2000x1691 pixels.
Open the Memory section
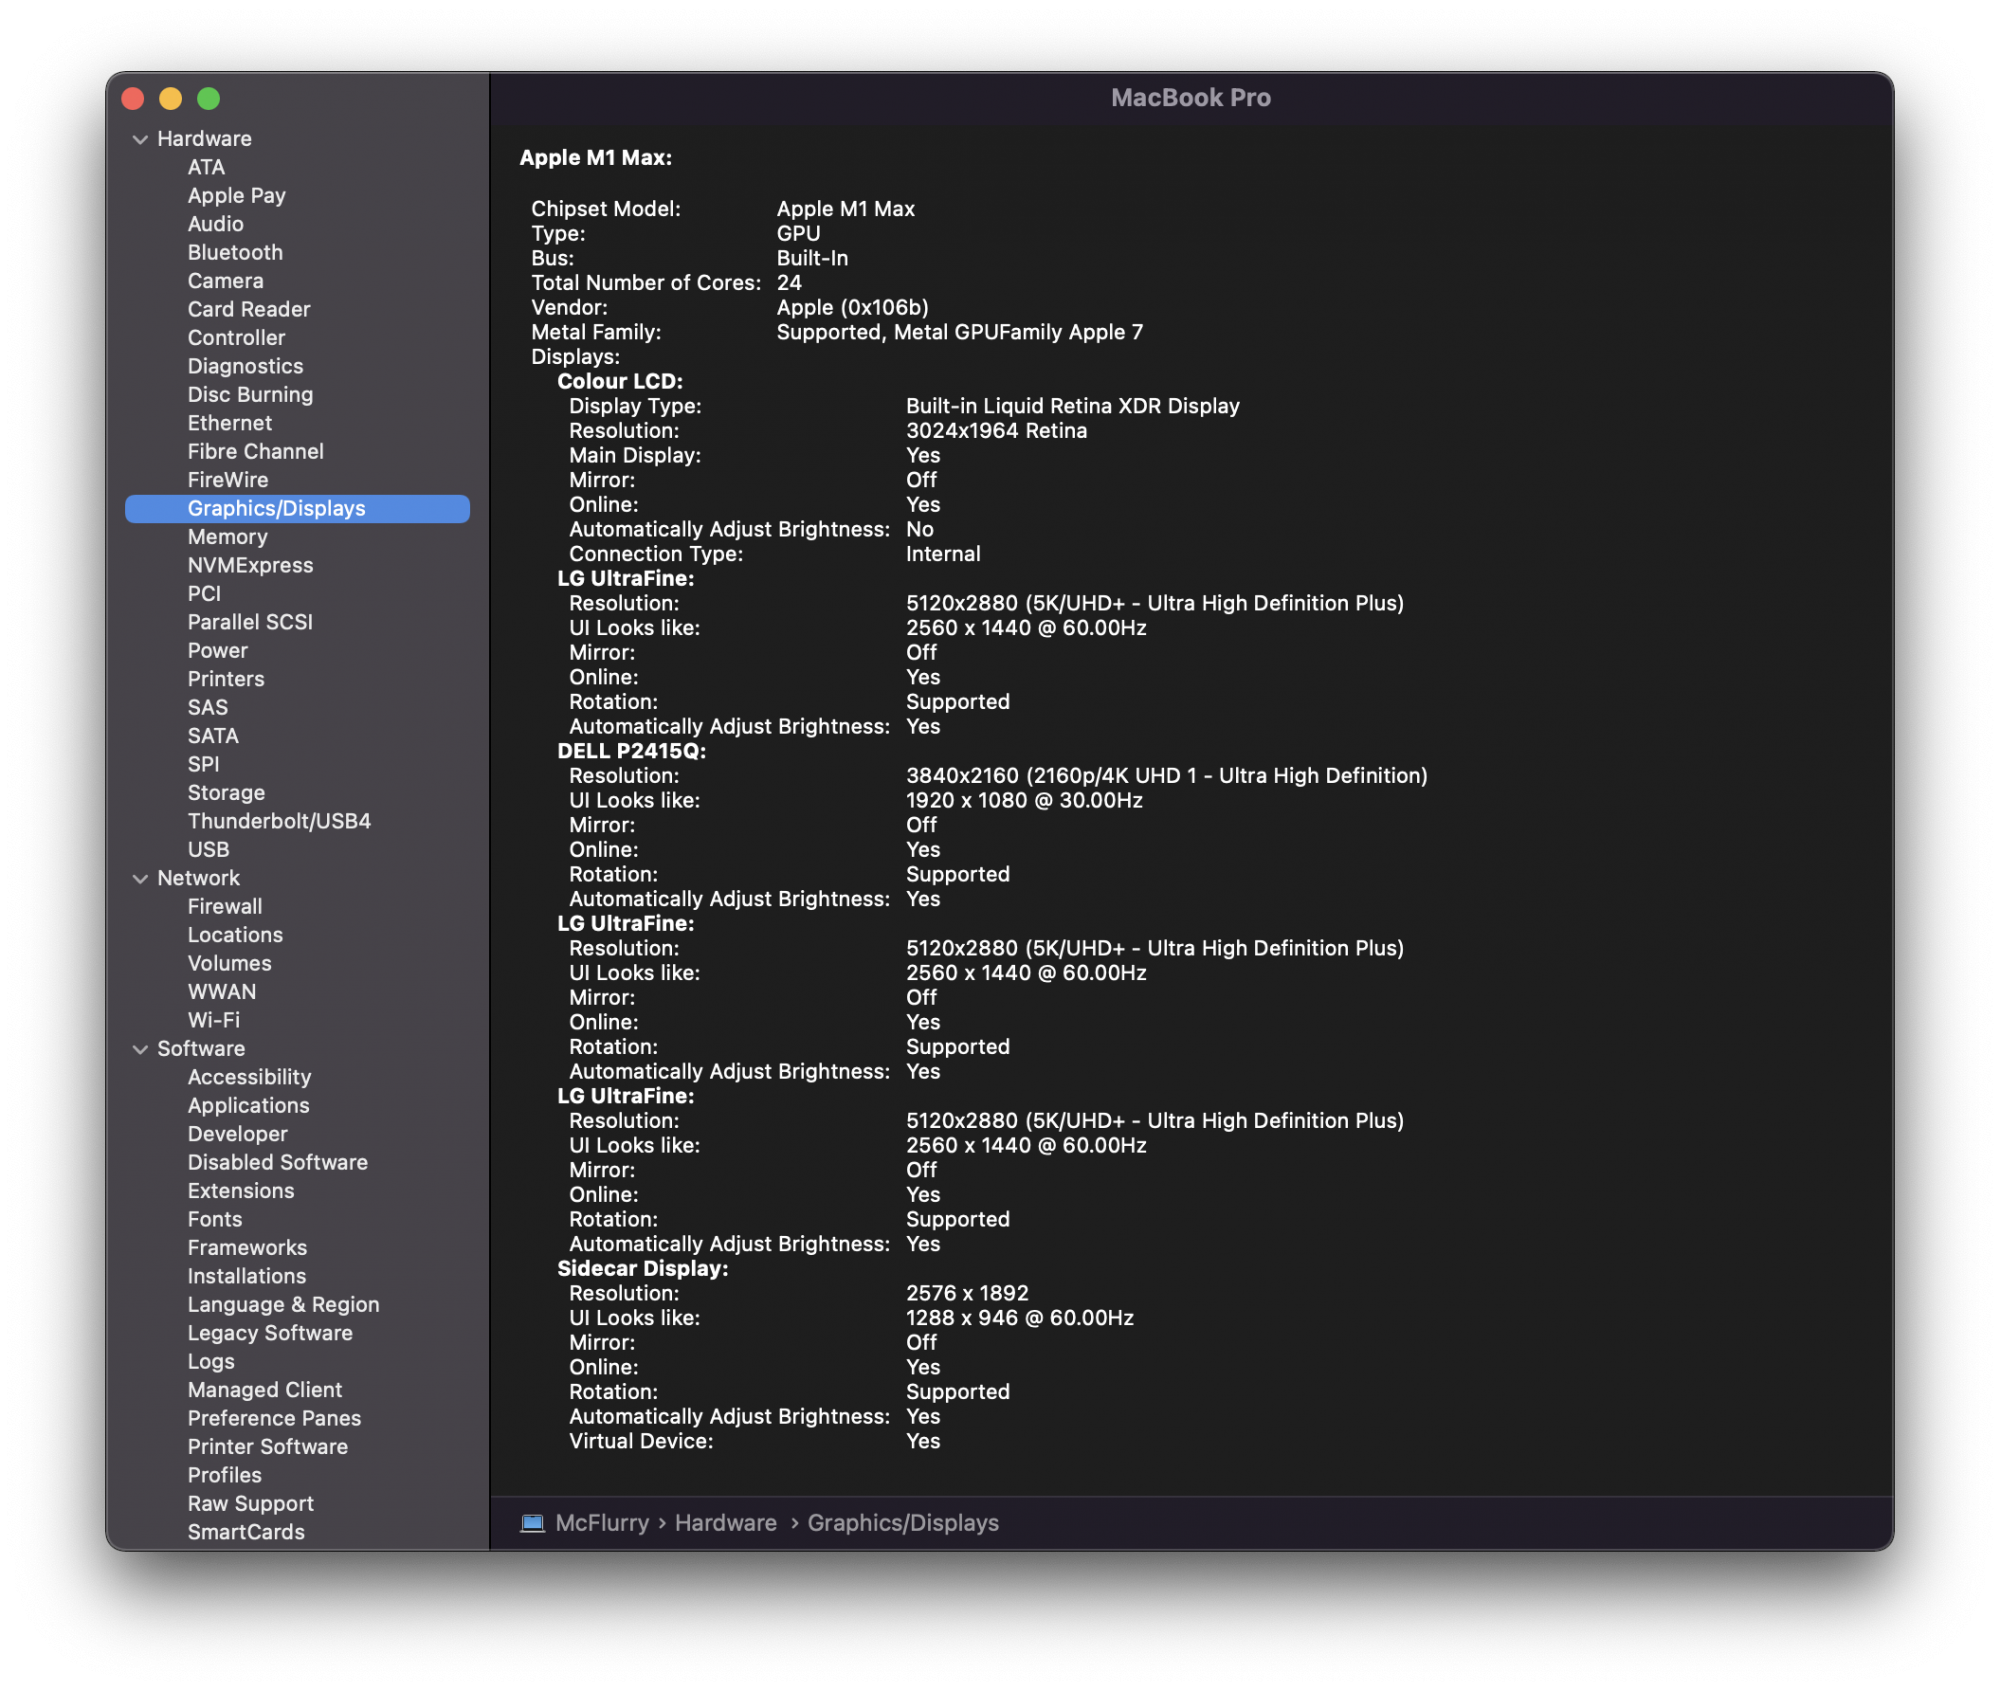pyautogui.click(x=228, y=537)
